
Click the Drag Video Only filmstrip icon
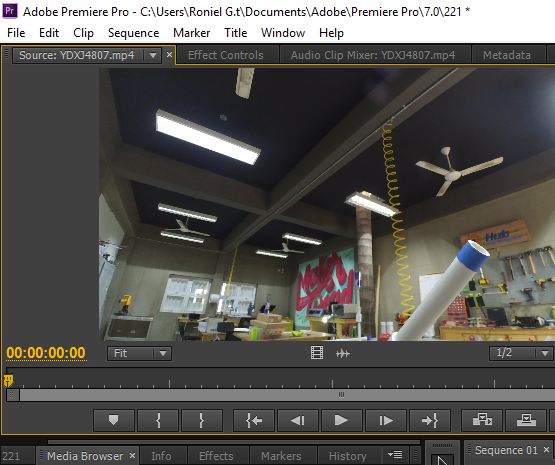tap(317, 353)
